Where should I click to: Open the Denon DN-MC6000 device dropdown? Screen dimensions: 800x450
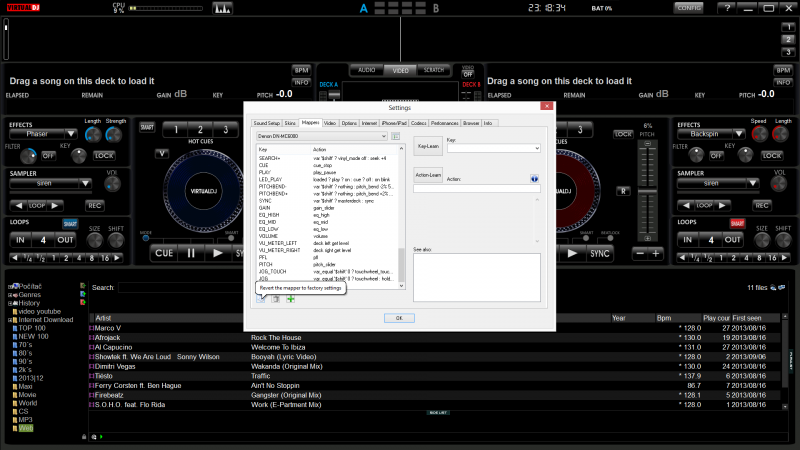[x=321, y=135]
